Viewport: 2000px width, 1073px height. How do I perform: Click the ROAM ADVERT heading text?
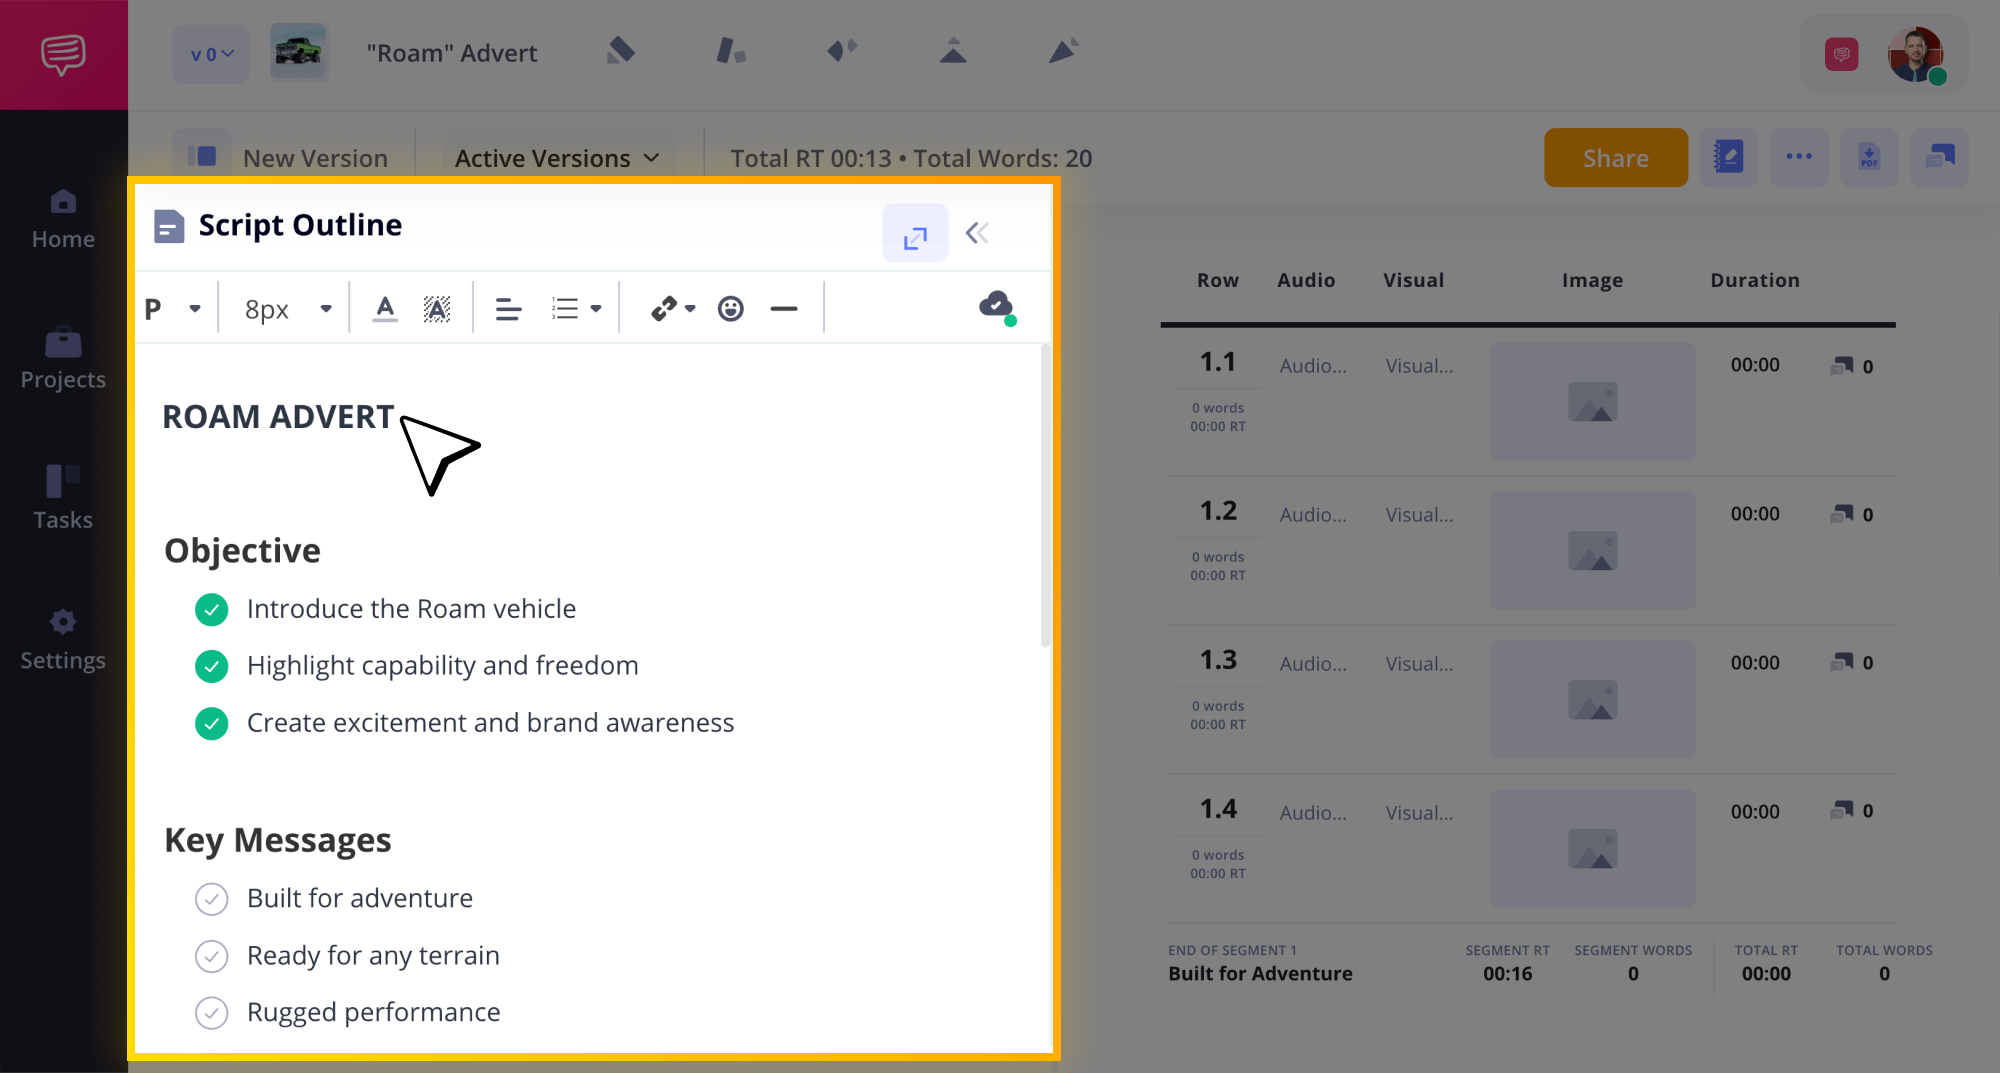[x=278, y=416]
